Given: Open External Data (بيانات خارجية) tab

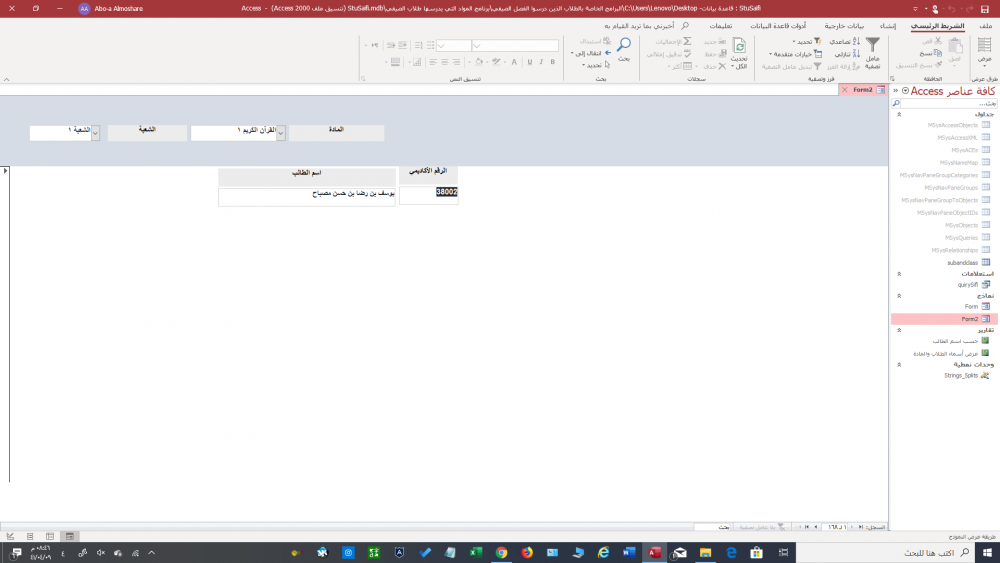Looking at the screenshot, I should 844,26.
